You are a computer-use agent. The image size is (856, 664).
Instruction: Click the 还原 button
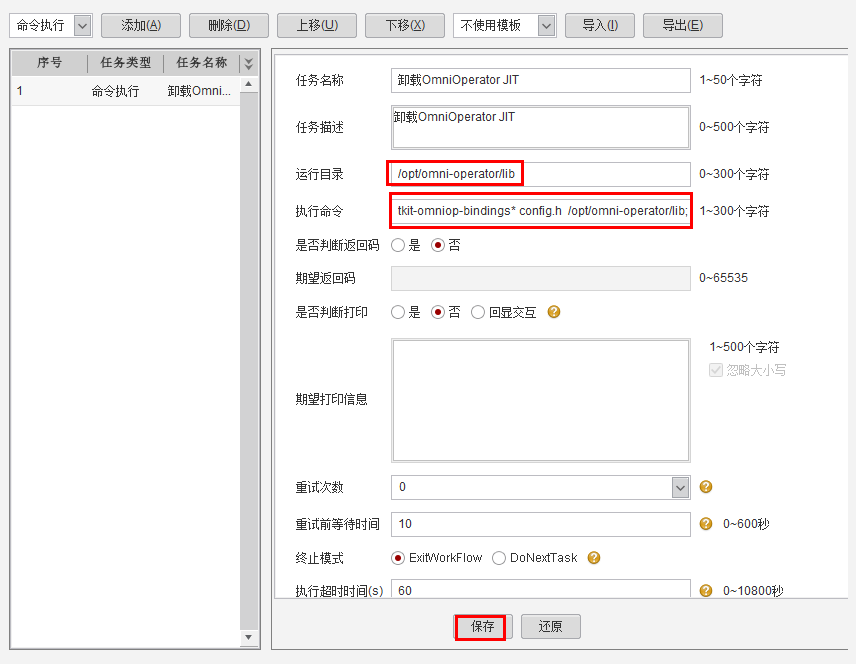tap(550, 626)
